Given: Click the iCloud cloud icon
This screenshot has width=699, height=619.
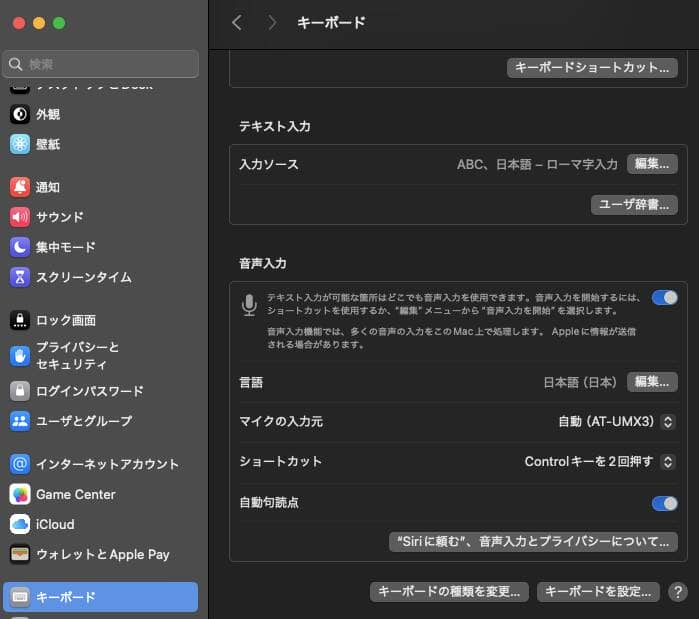Looking at the screenshot, I should (x=20, y=524).
